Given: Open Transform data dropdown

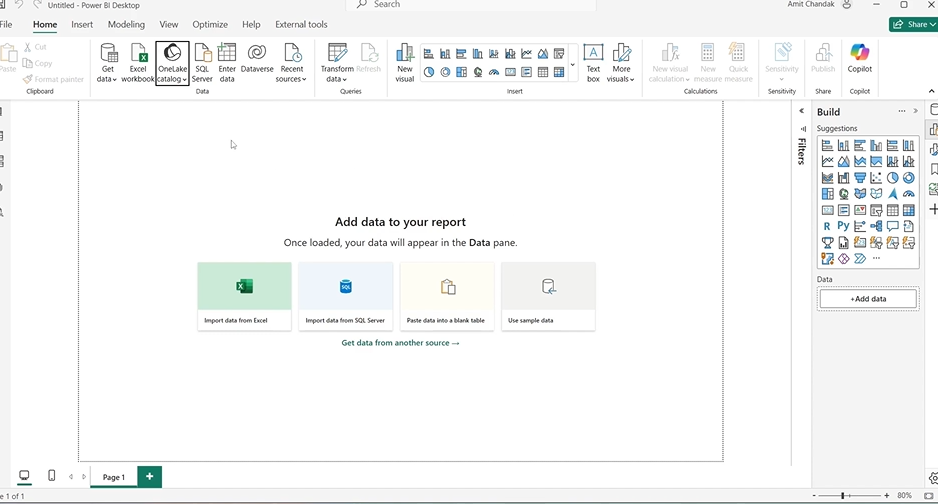Looking at the screenshot, I should tap(337, 63).
